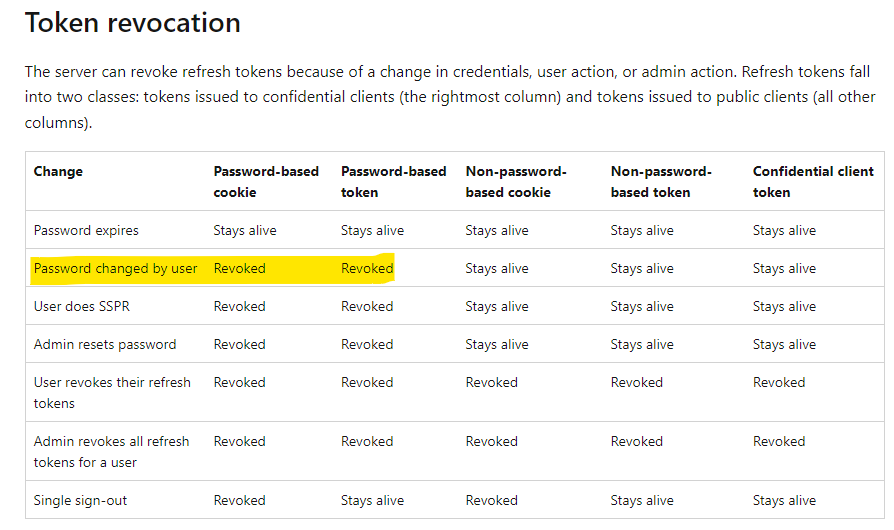894x530 pixels.
Task: Click the Password-based cookie column header
Action: (x=264, y=181)
